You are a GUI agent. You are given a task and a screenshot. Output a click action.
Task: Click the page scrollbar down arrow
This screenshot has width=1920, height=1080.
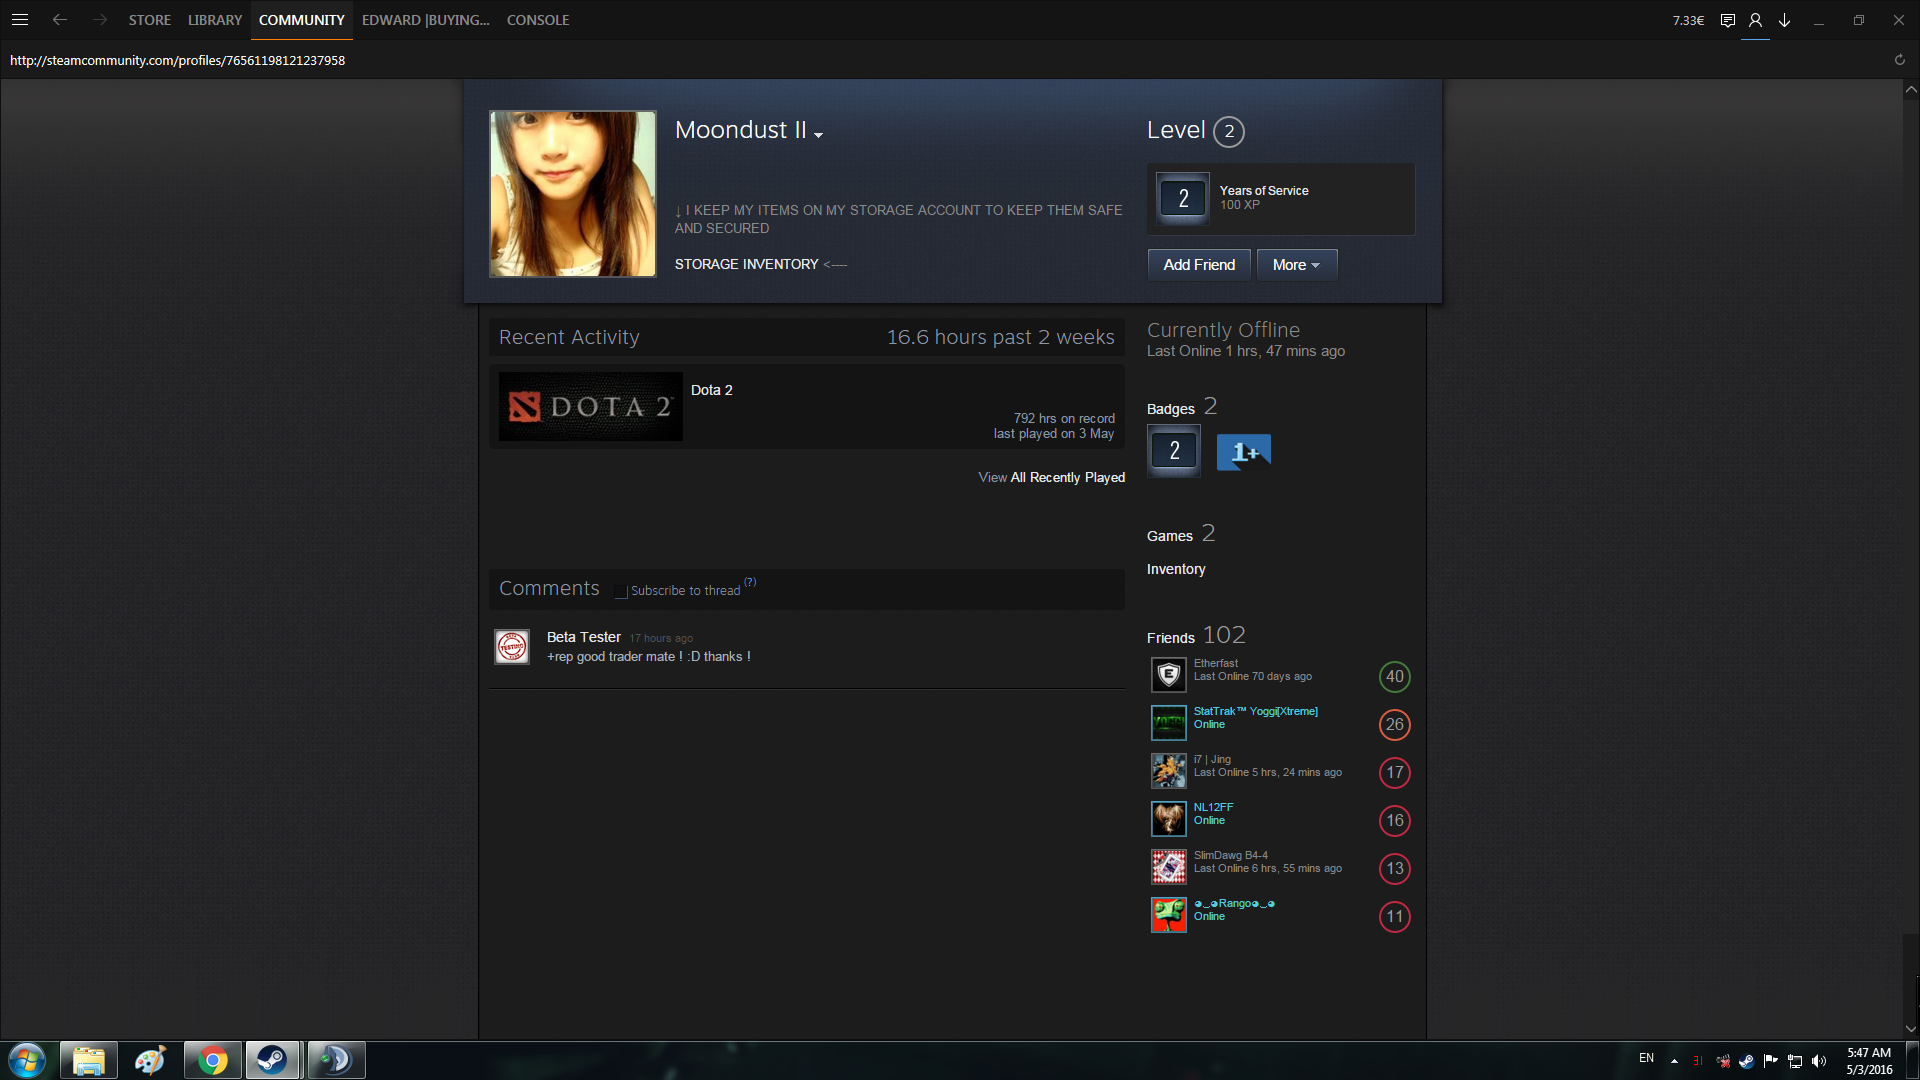(x=1910, y=1028)
